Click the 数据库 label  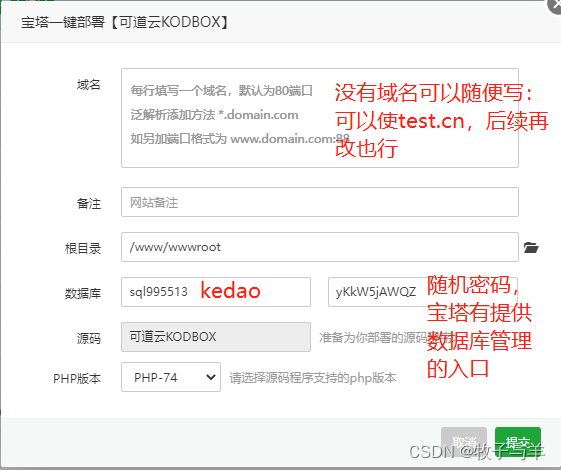(83, 294)
